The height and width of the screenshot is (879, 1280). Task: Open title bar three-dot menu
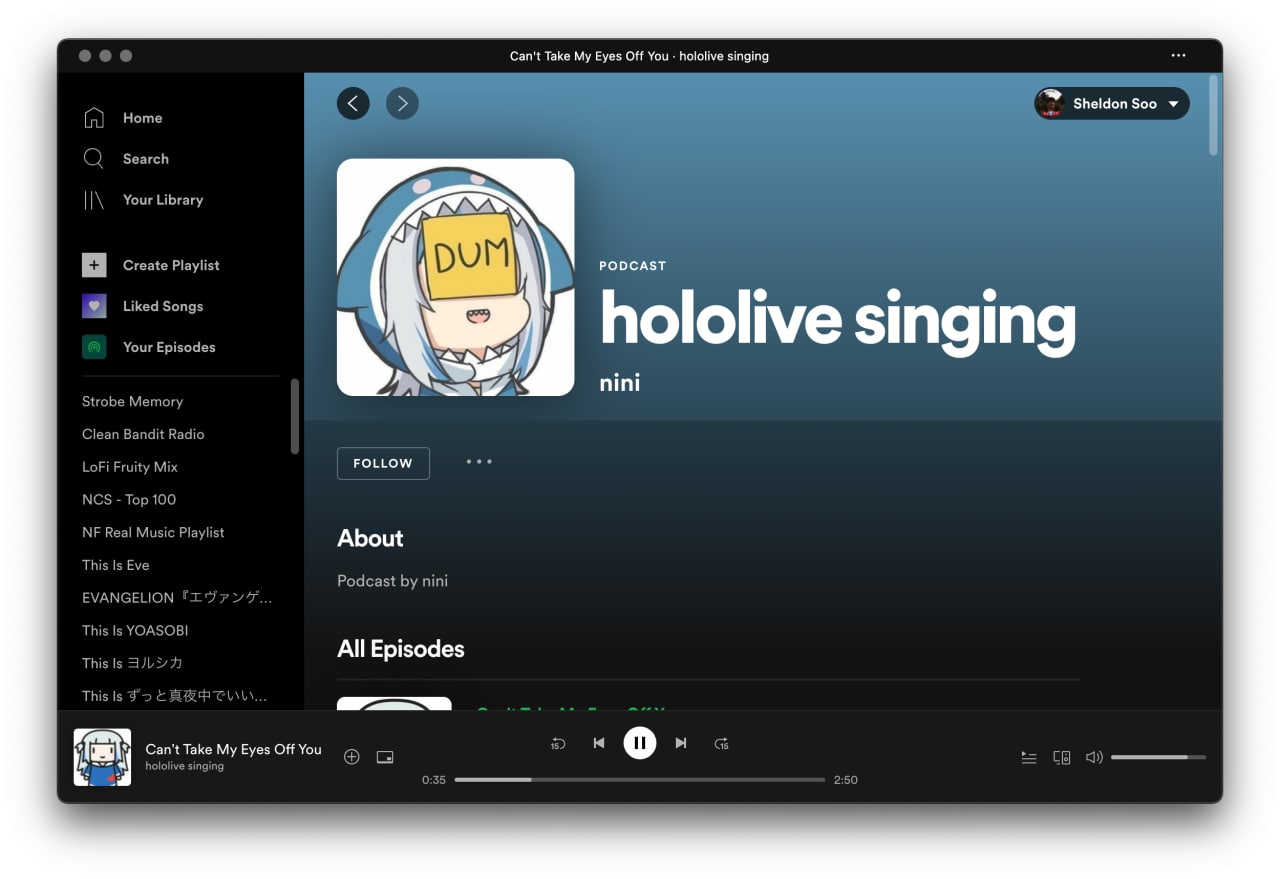tap(1179, 56)
